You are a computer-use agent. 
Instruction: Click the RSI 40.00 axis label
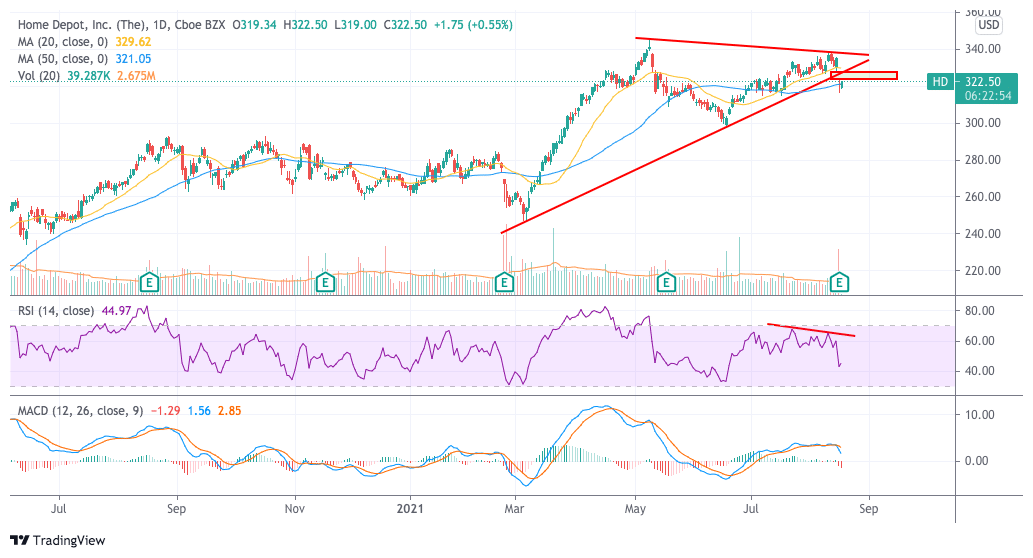tap(980, 371)
